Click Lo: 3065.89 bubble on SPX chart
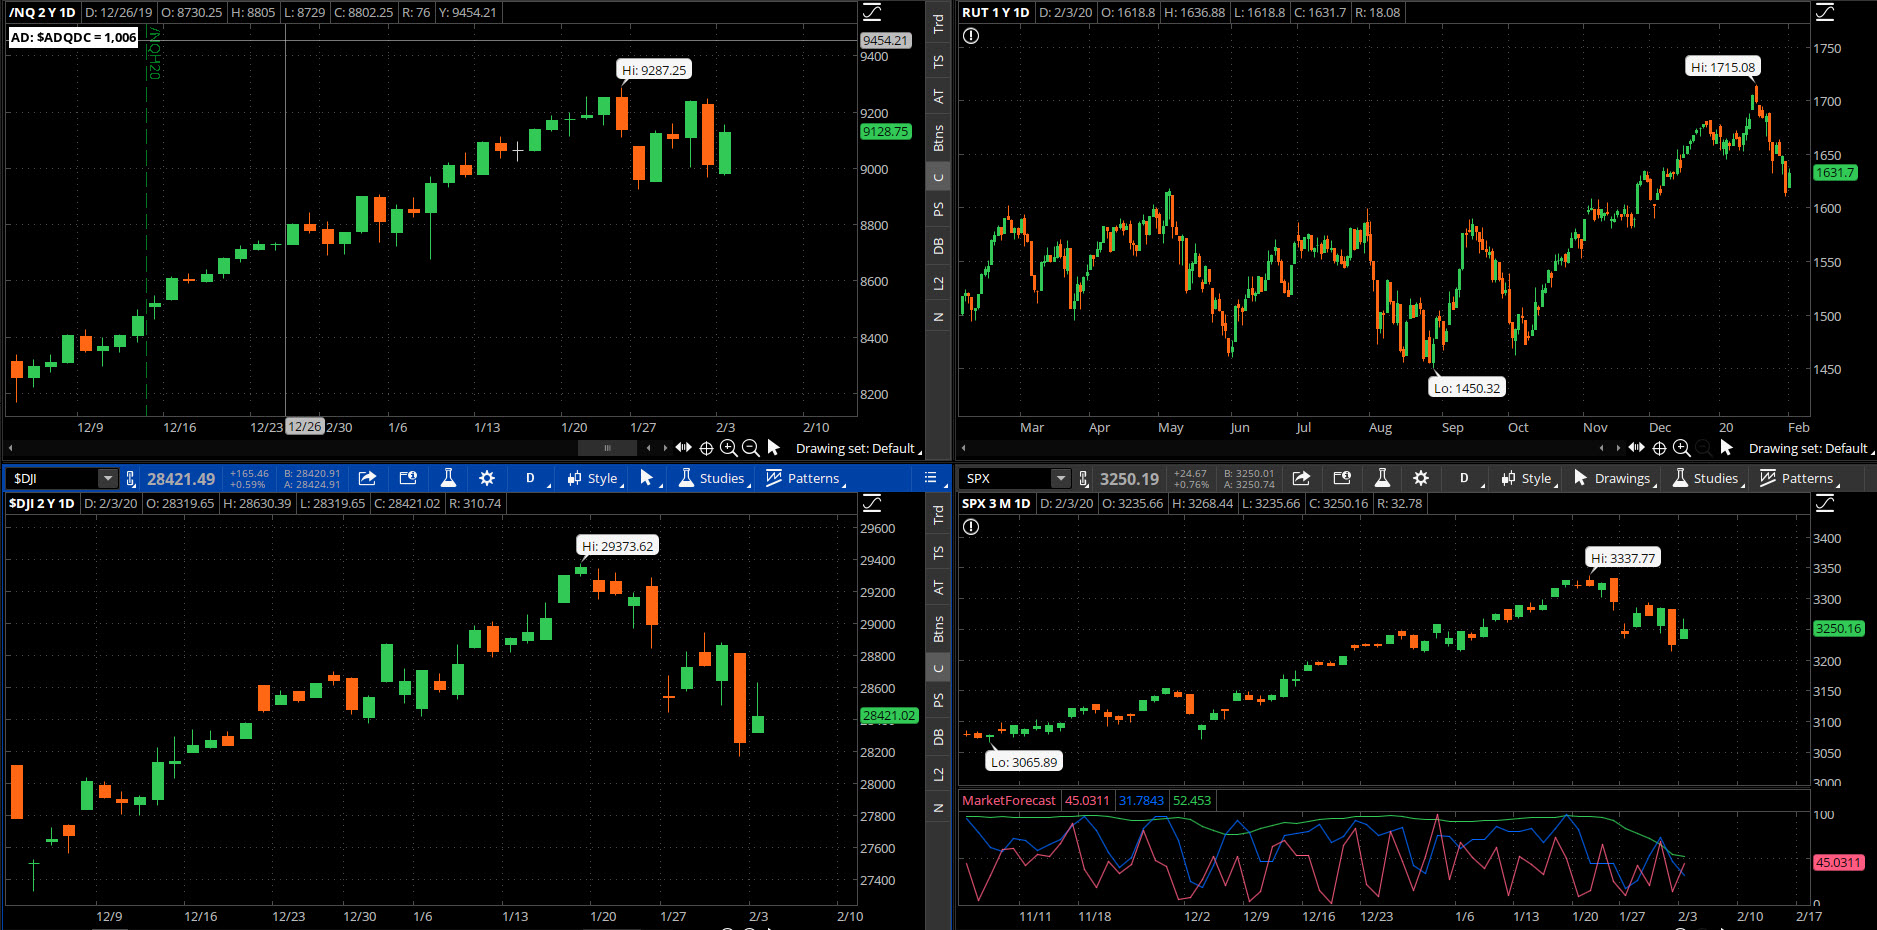 (1024, 762)
